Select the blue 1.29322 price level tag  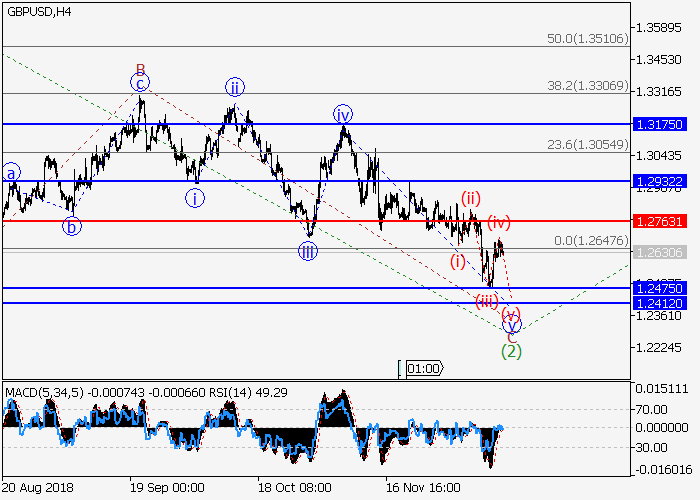pos(658,181)
